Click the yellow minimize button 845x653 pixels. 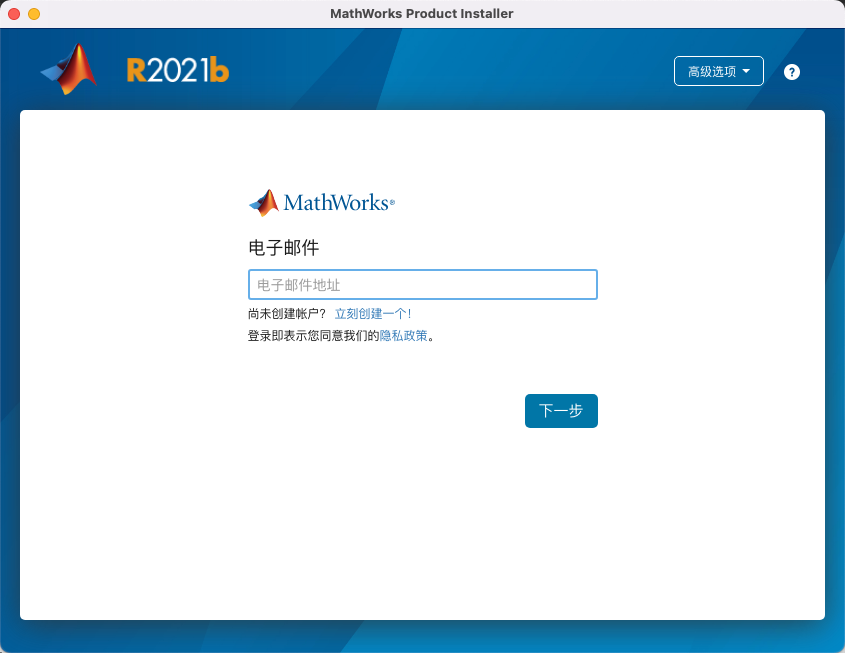pos(33,13)
